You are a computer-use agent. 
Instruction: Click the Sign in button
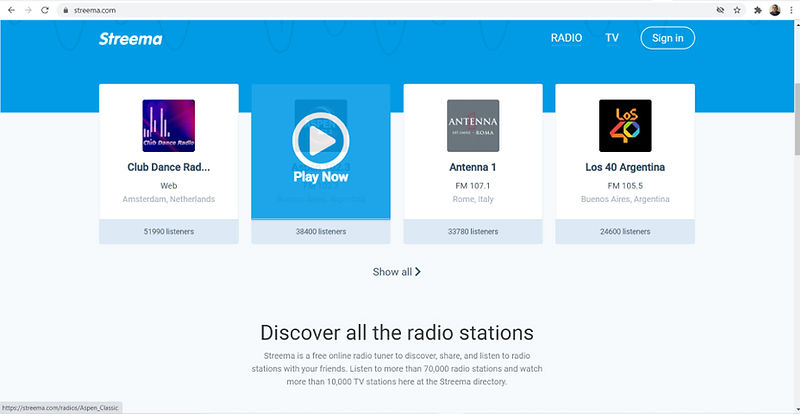(x=667, y=38)
